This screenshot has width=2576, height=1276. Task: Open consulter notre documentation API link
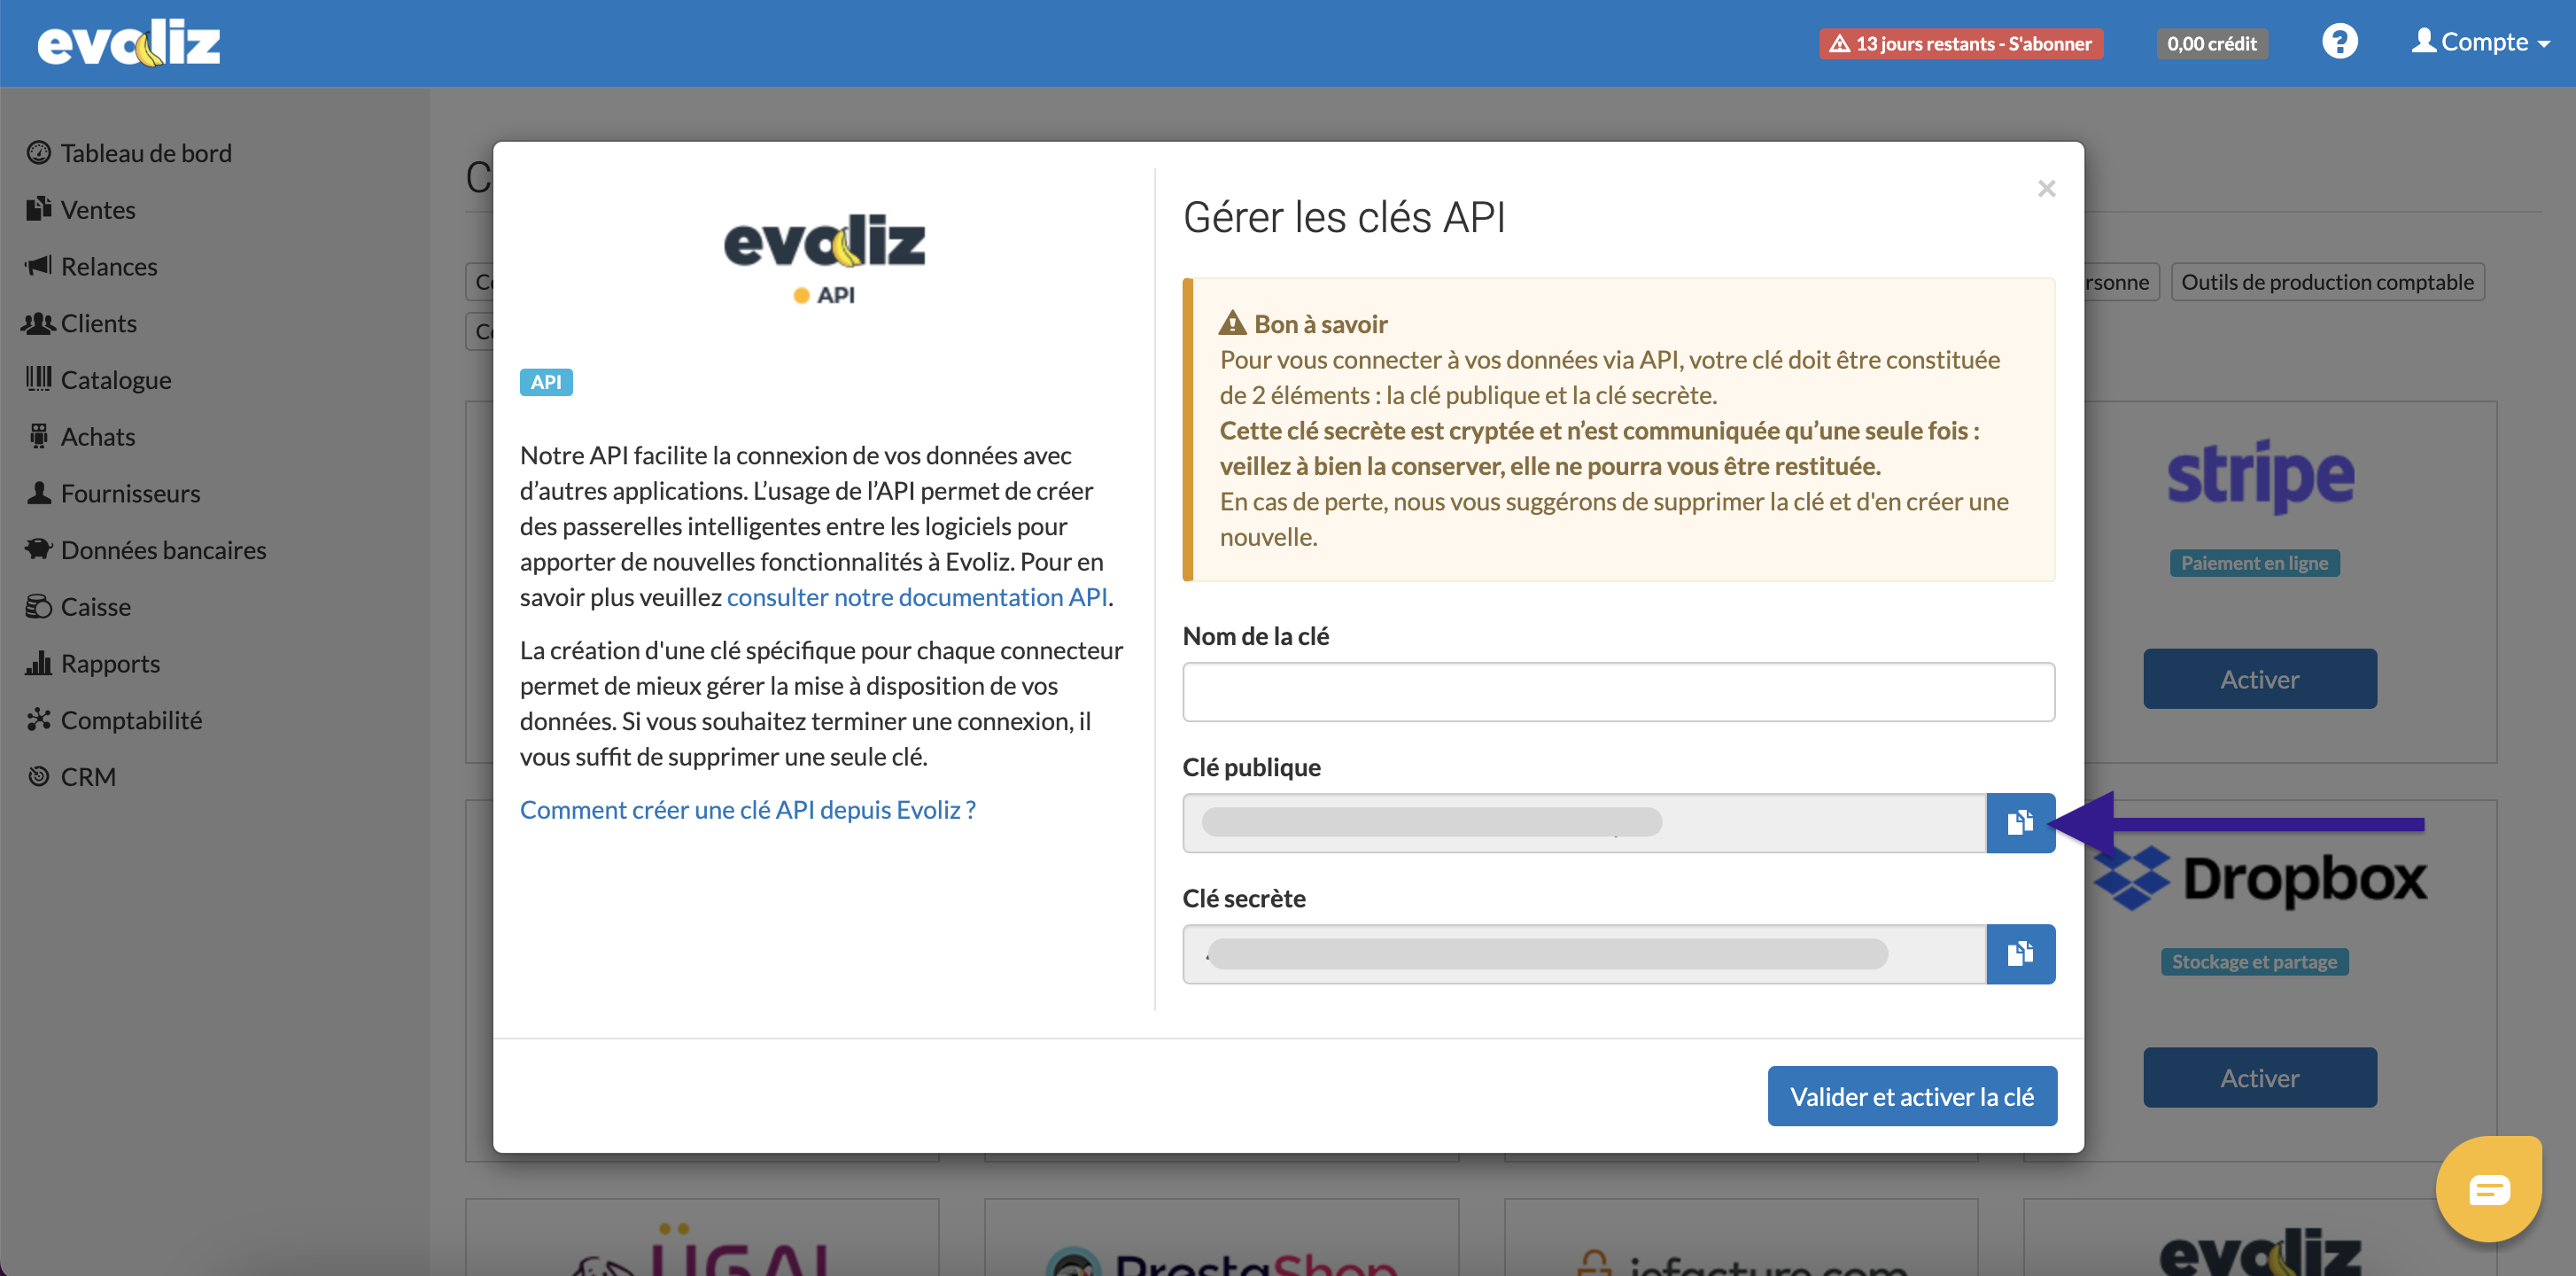coord(917,597)
